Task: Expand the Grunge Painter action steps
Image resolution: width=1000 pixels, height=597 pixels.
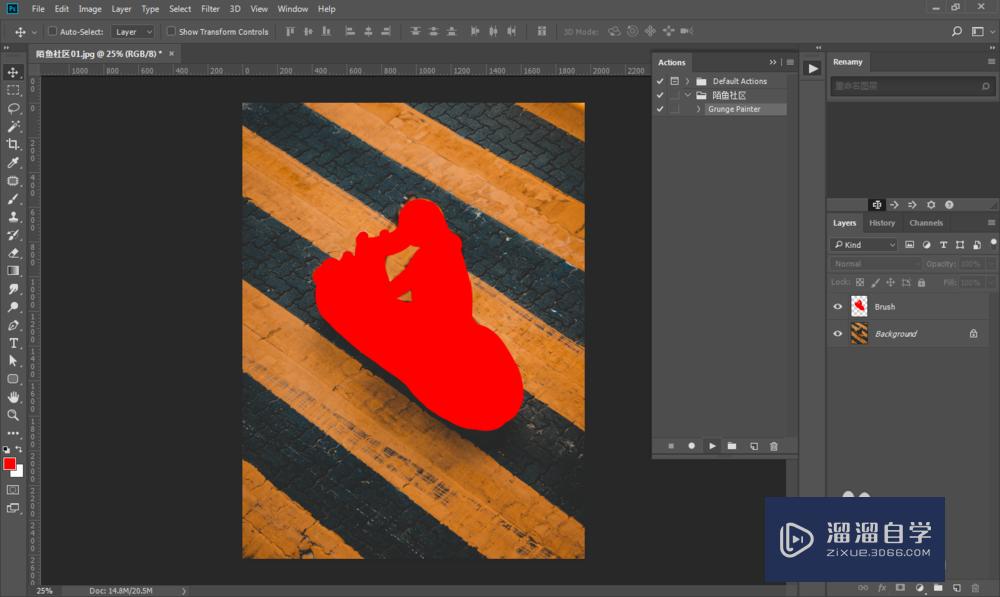Action: (x=698, y=109)
